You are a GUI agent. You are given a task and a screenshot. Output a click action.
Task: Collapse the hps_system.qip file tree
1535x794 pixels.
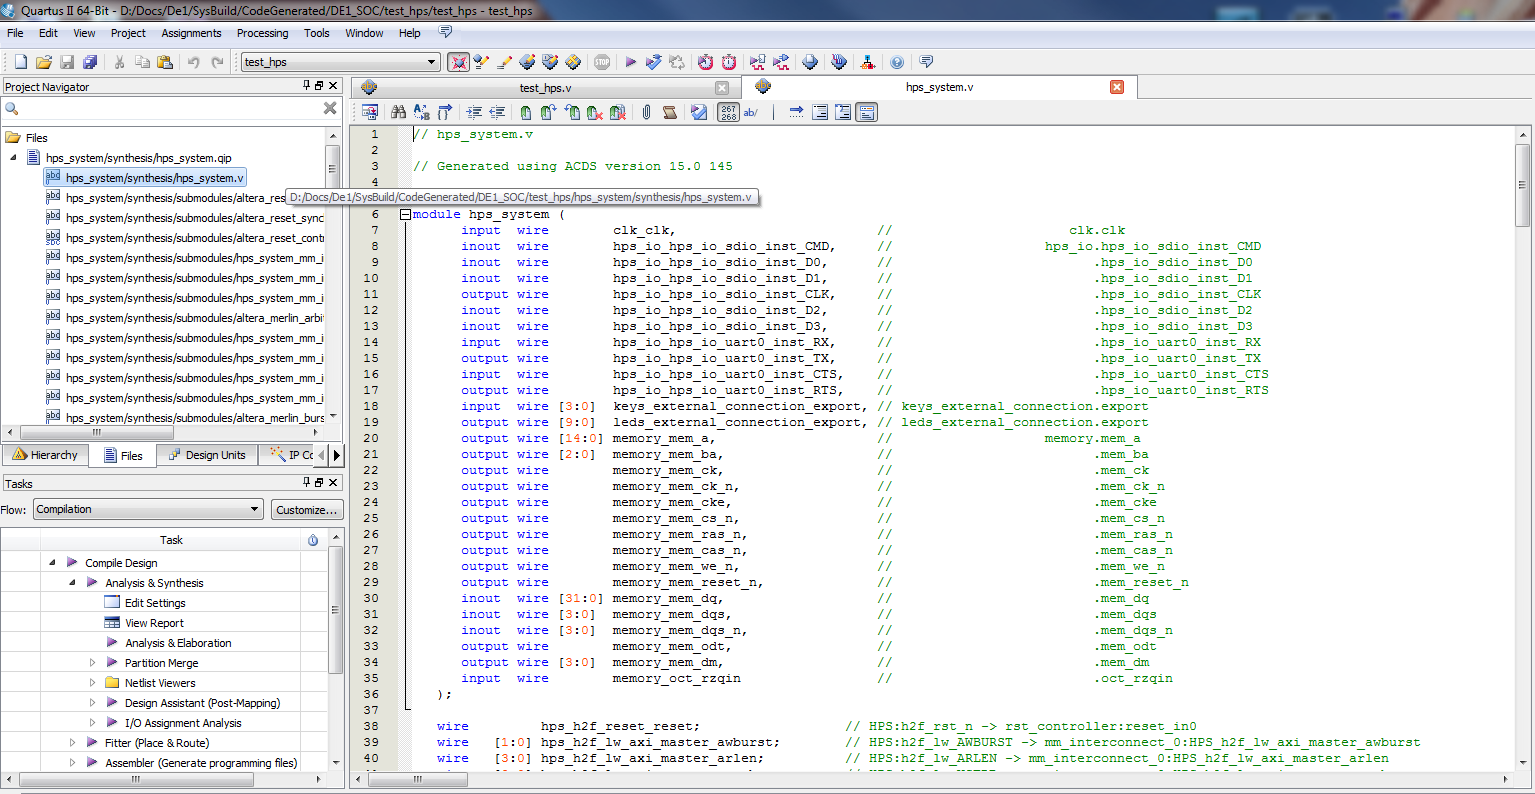pyautogui.click(x=14, y=158)
